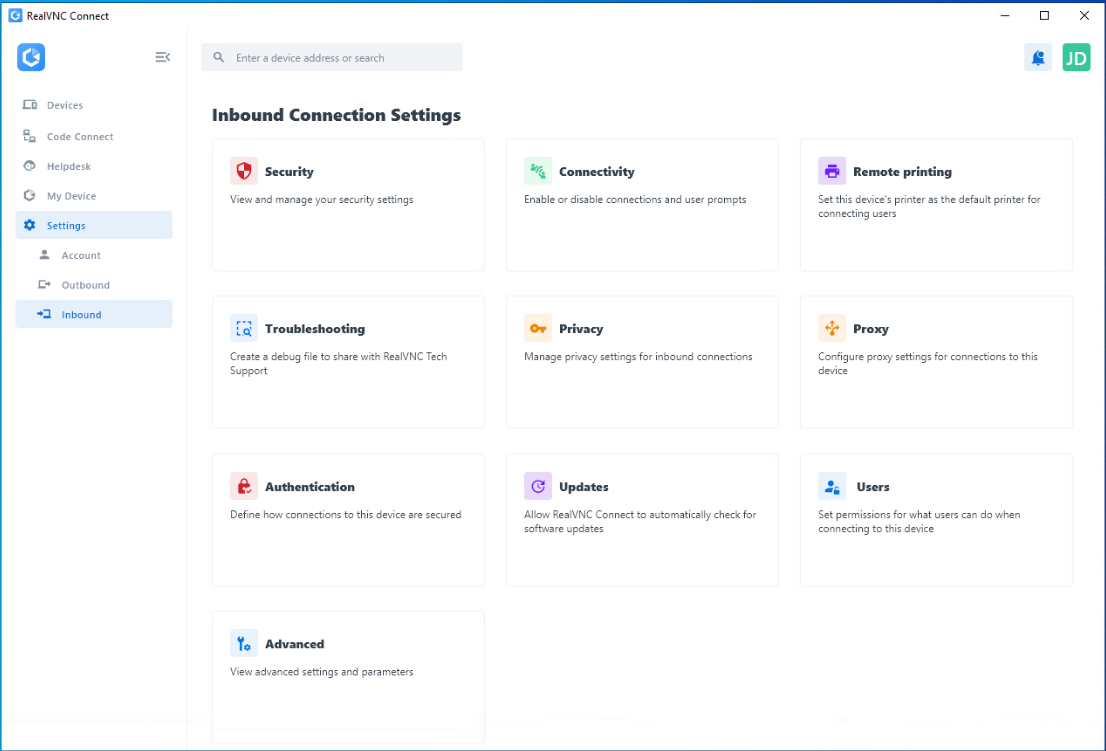The image size is (1106, 751).
Task: Click the green Connectivity icon
Action: click(x=538, y=171)
